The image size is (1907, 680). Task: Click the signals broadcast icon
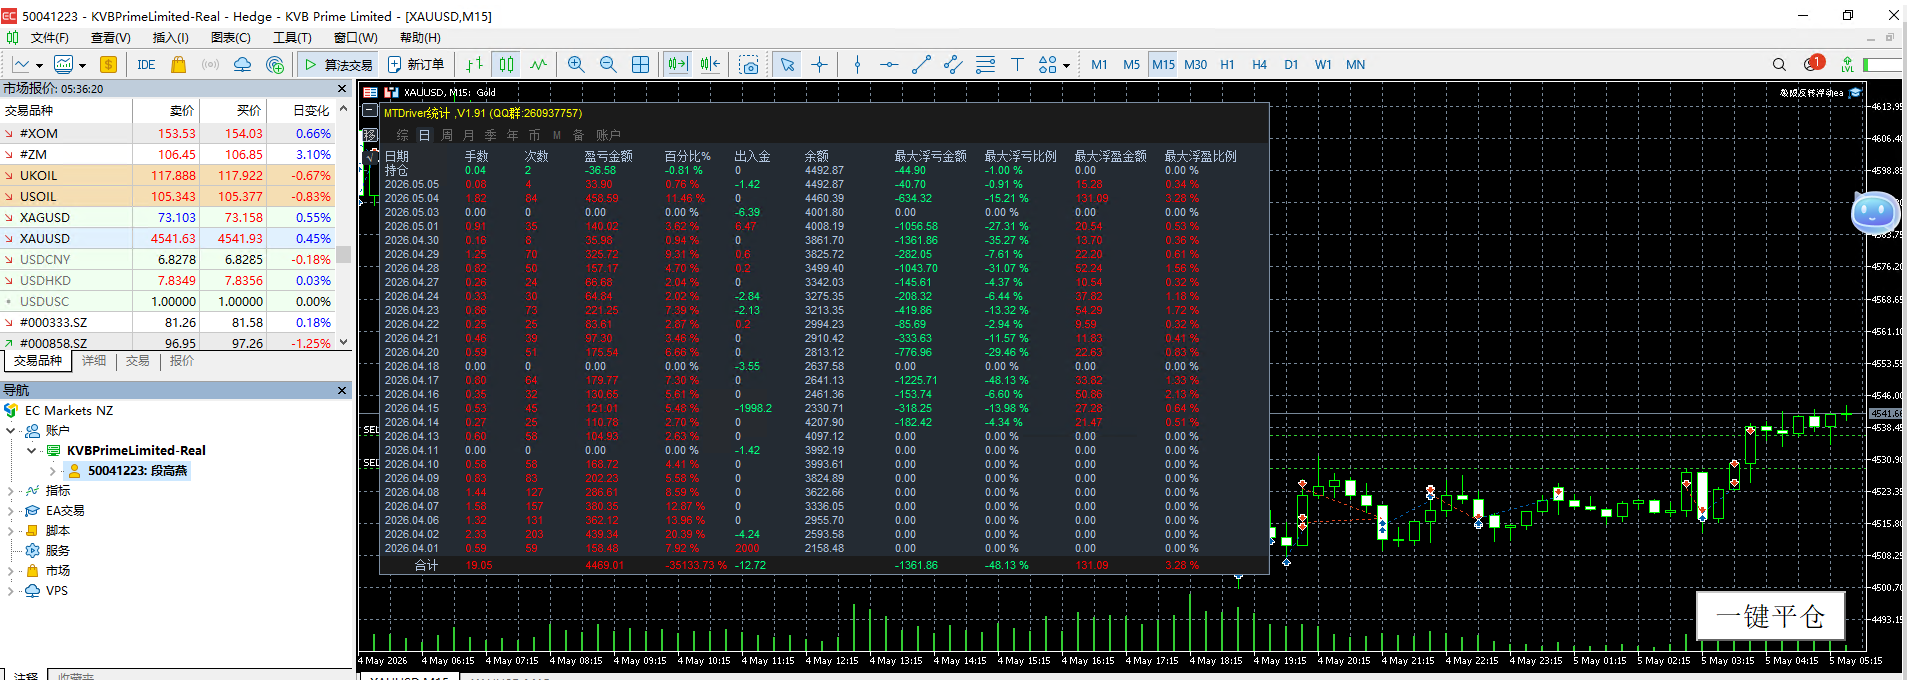pos(210,64)
